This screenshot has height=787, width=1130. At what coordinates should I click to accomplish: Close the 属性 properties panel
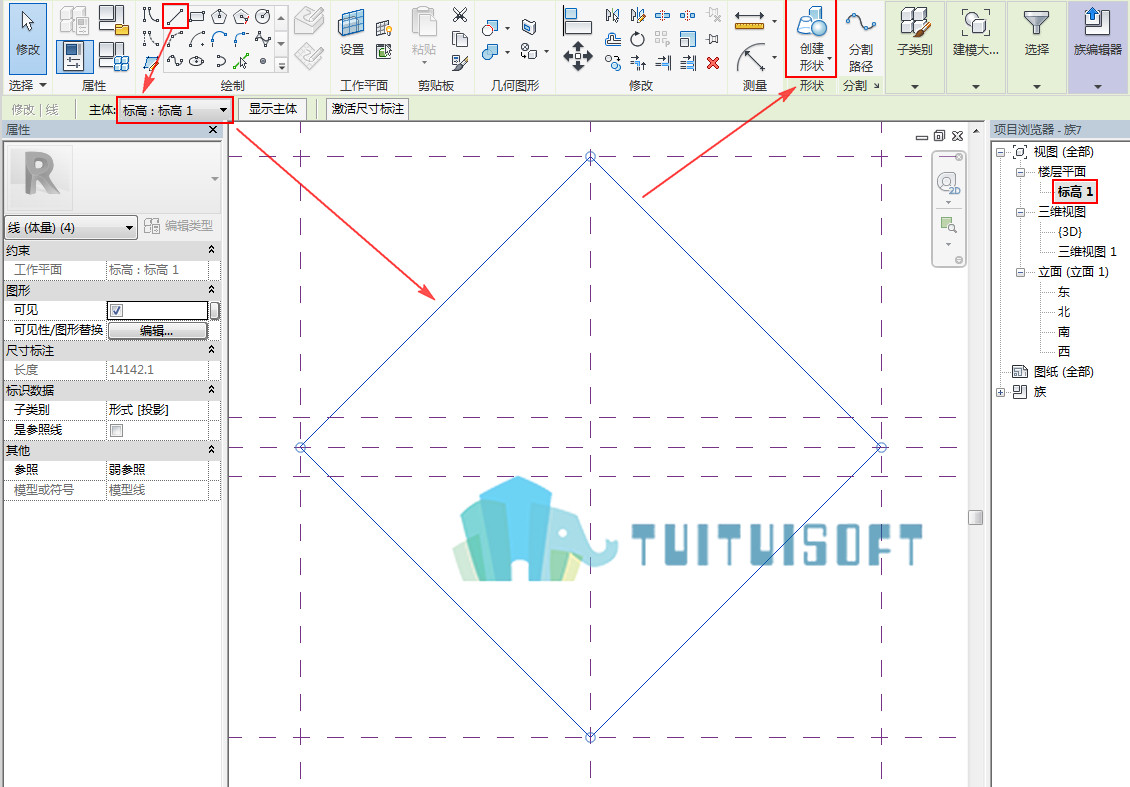coord(213,130)
